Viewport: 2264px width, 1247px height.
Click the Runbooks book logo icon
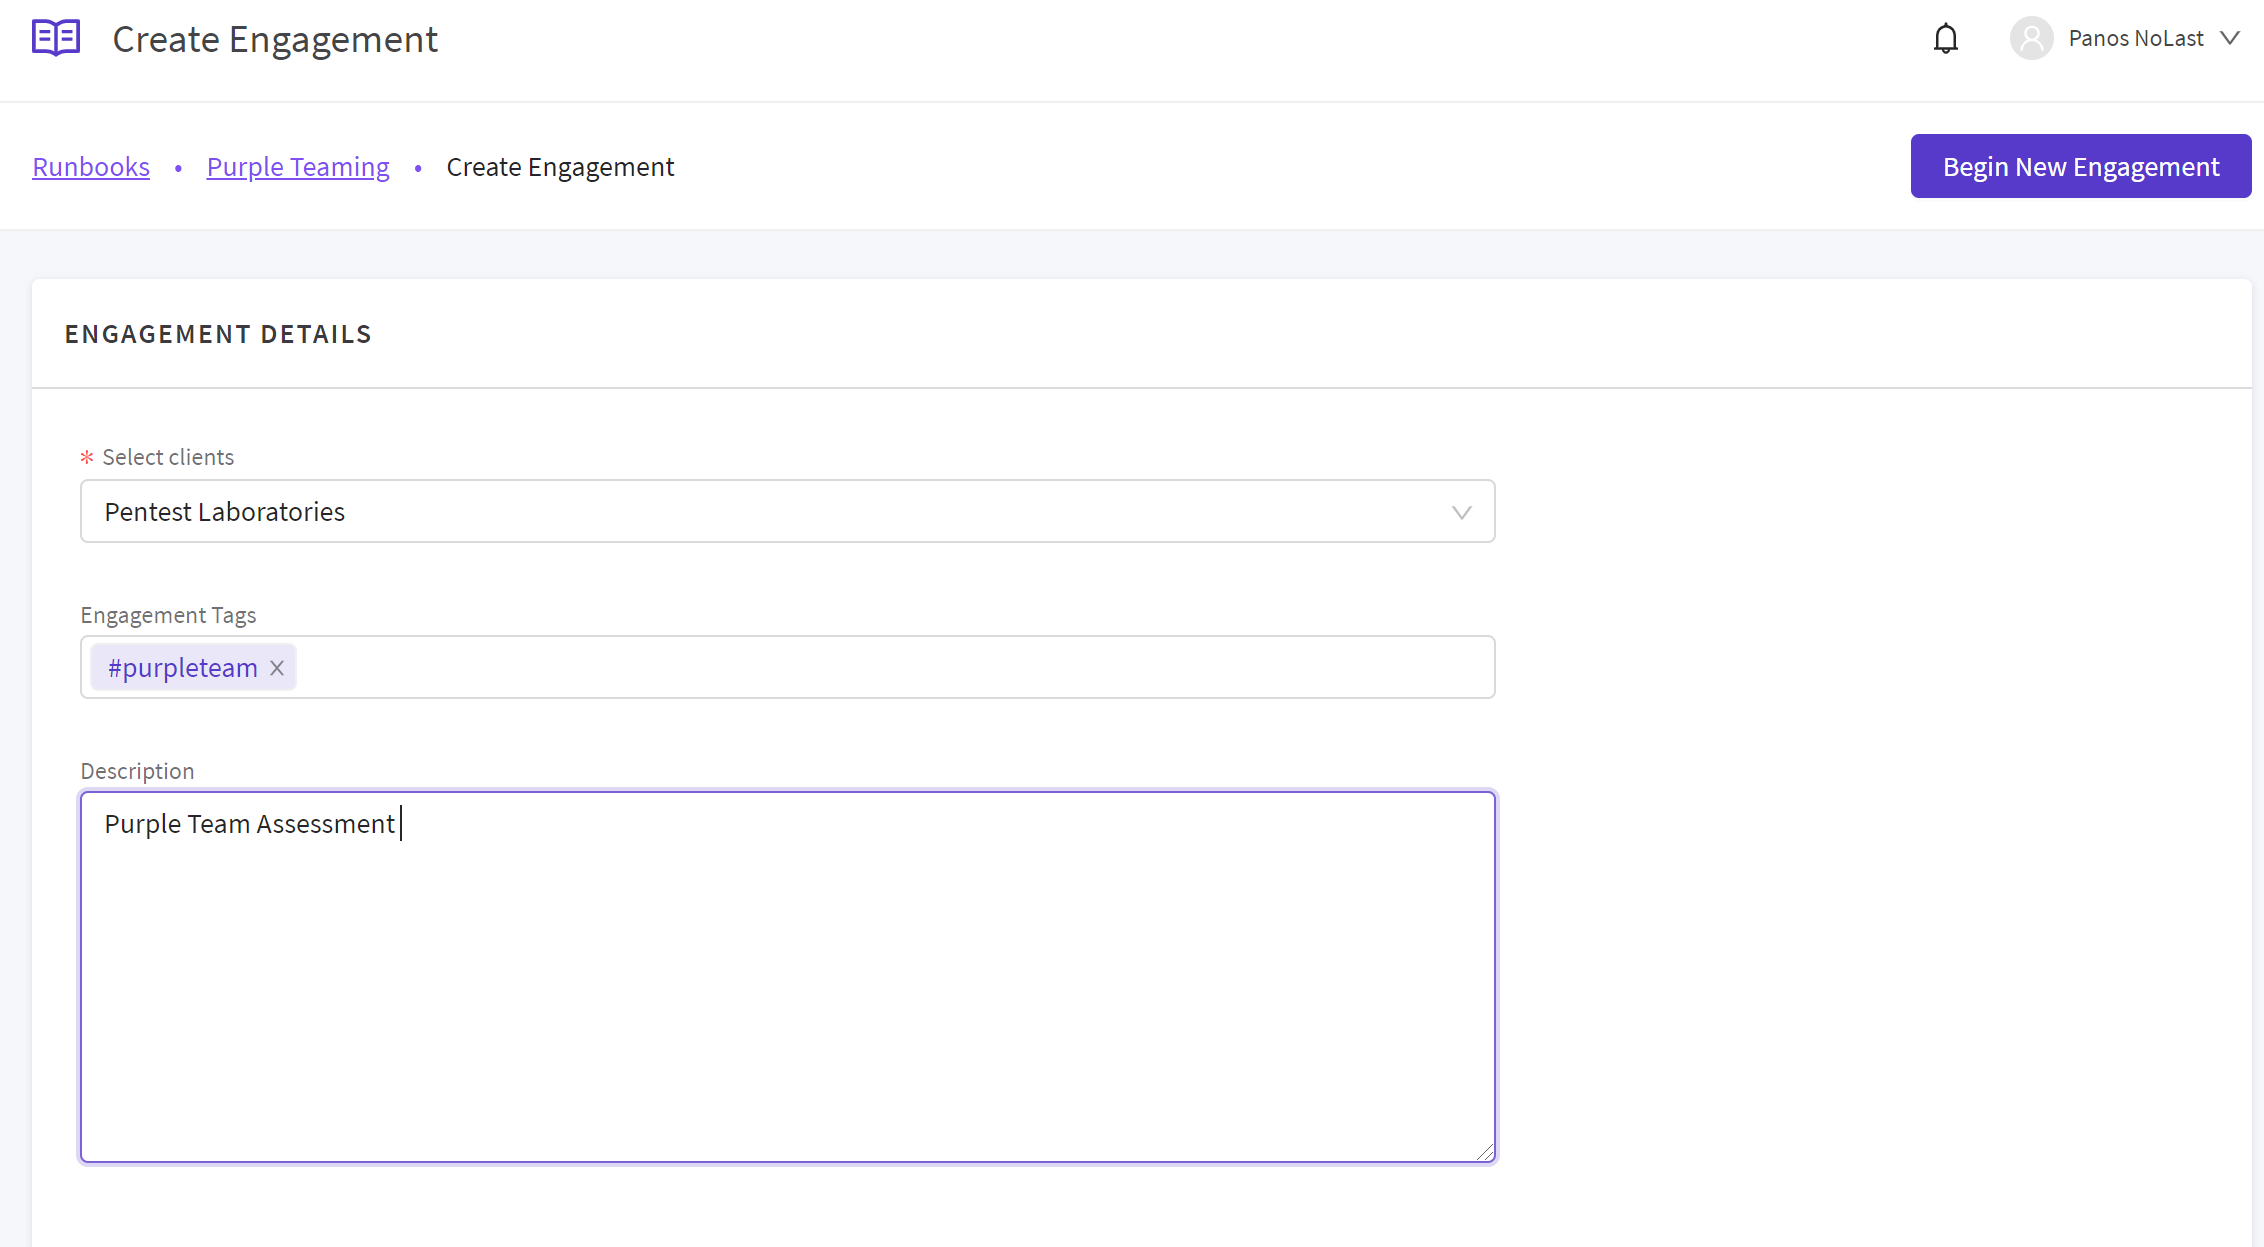tap(56, 38)
